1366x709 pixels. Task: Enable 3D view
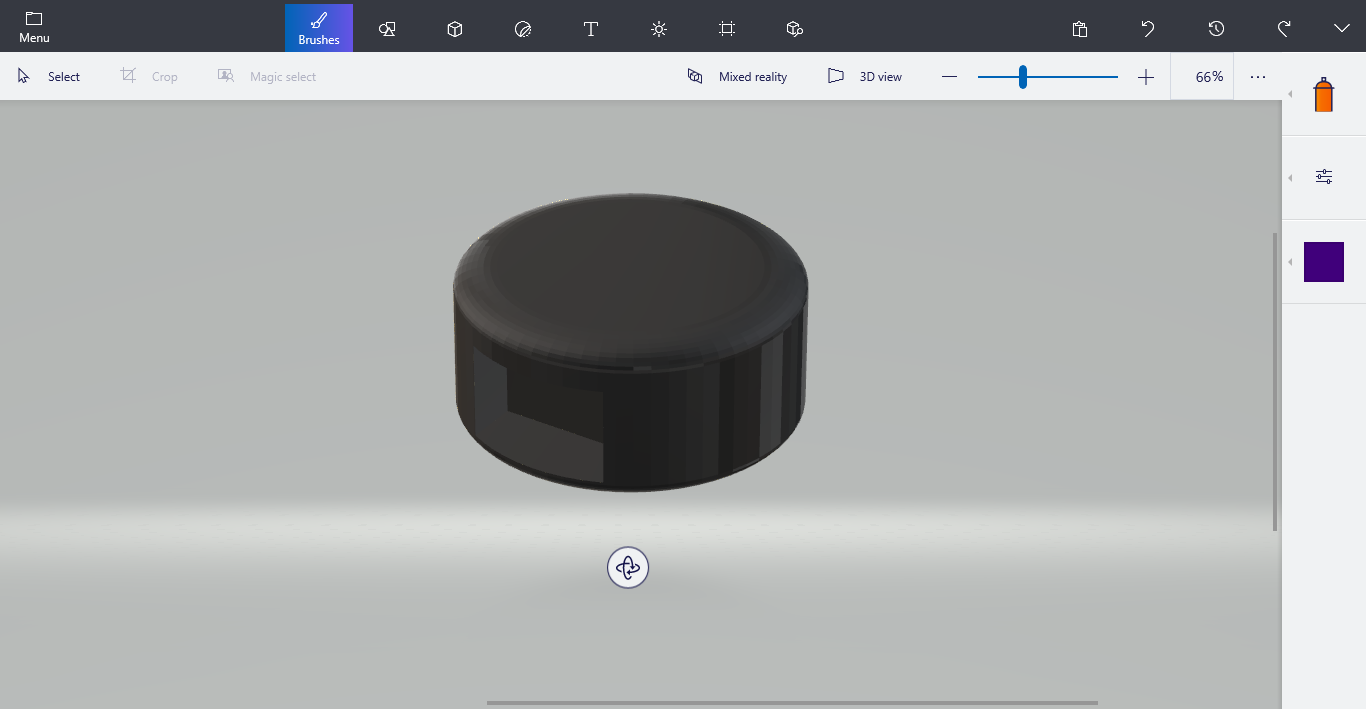(x=865, y=76)
